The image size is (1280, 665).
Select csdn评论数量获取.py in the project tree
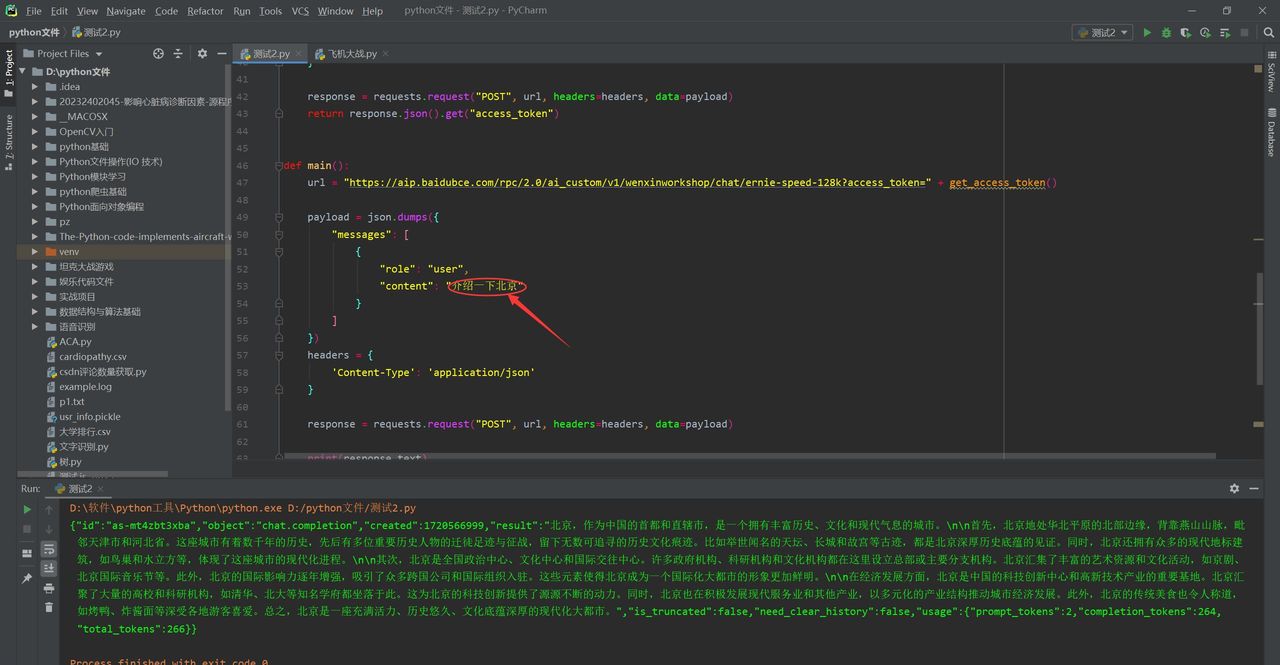point(102,372)
